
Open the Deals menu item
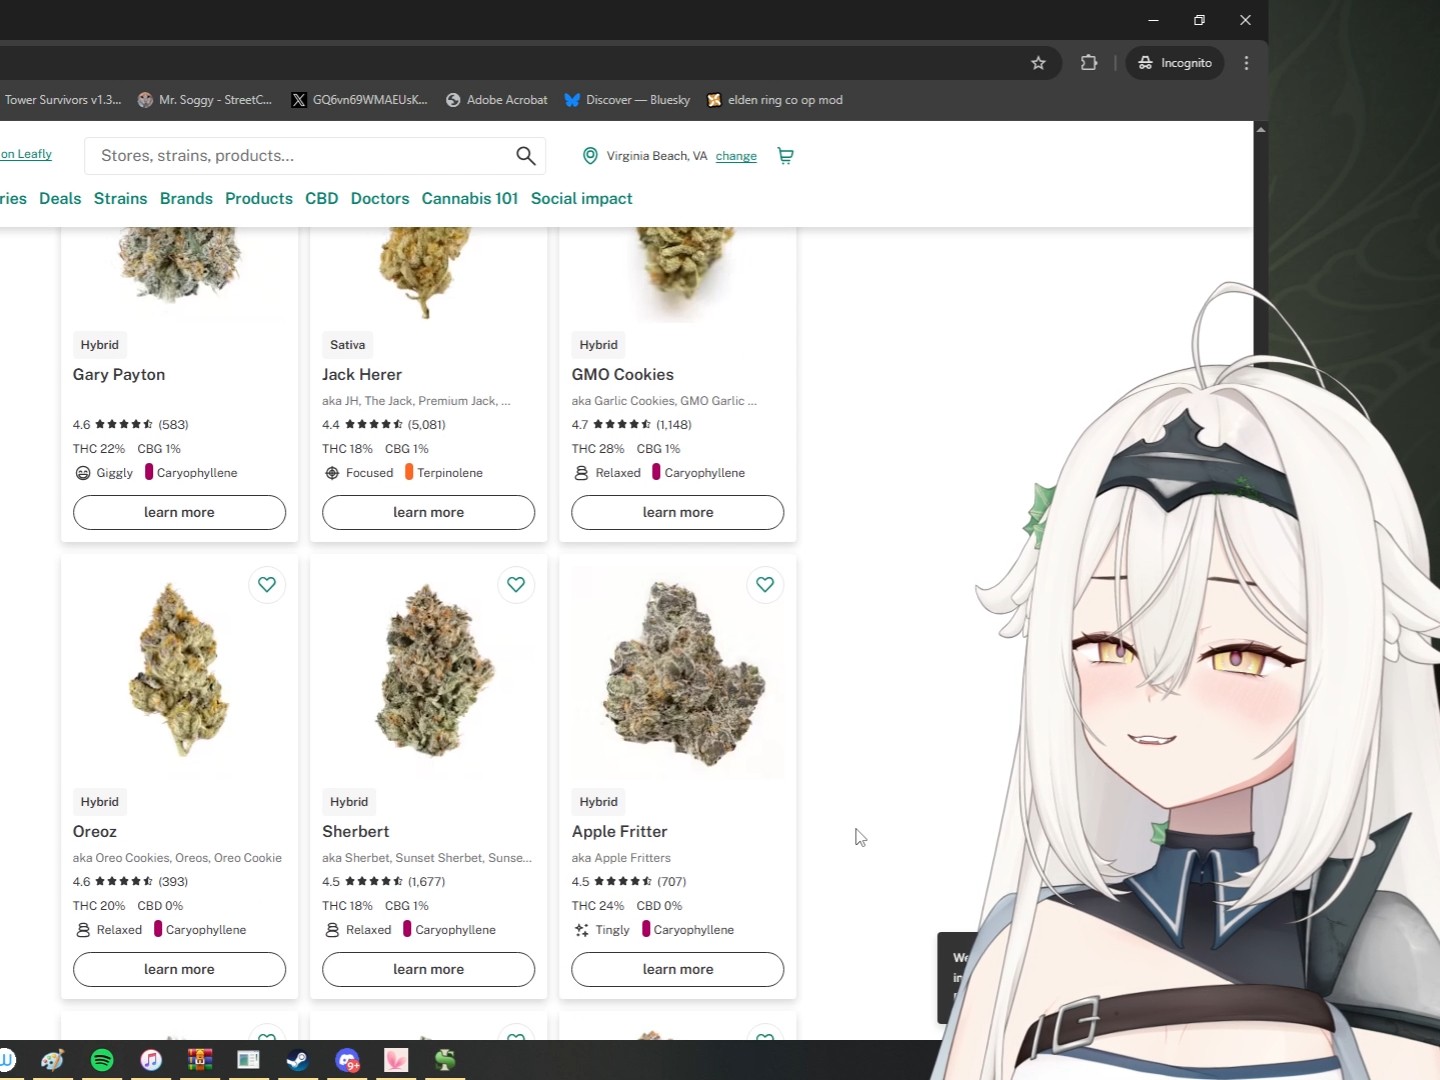tap(60, 199)
